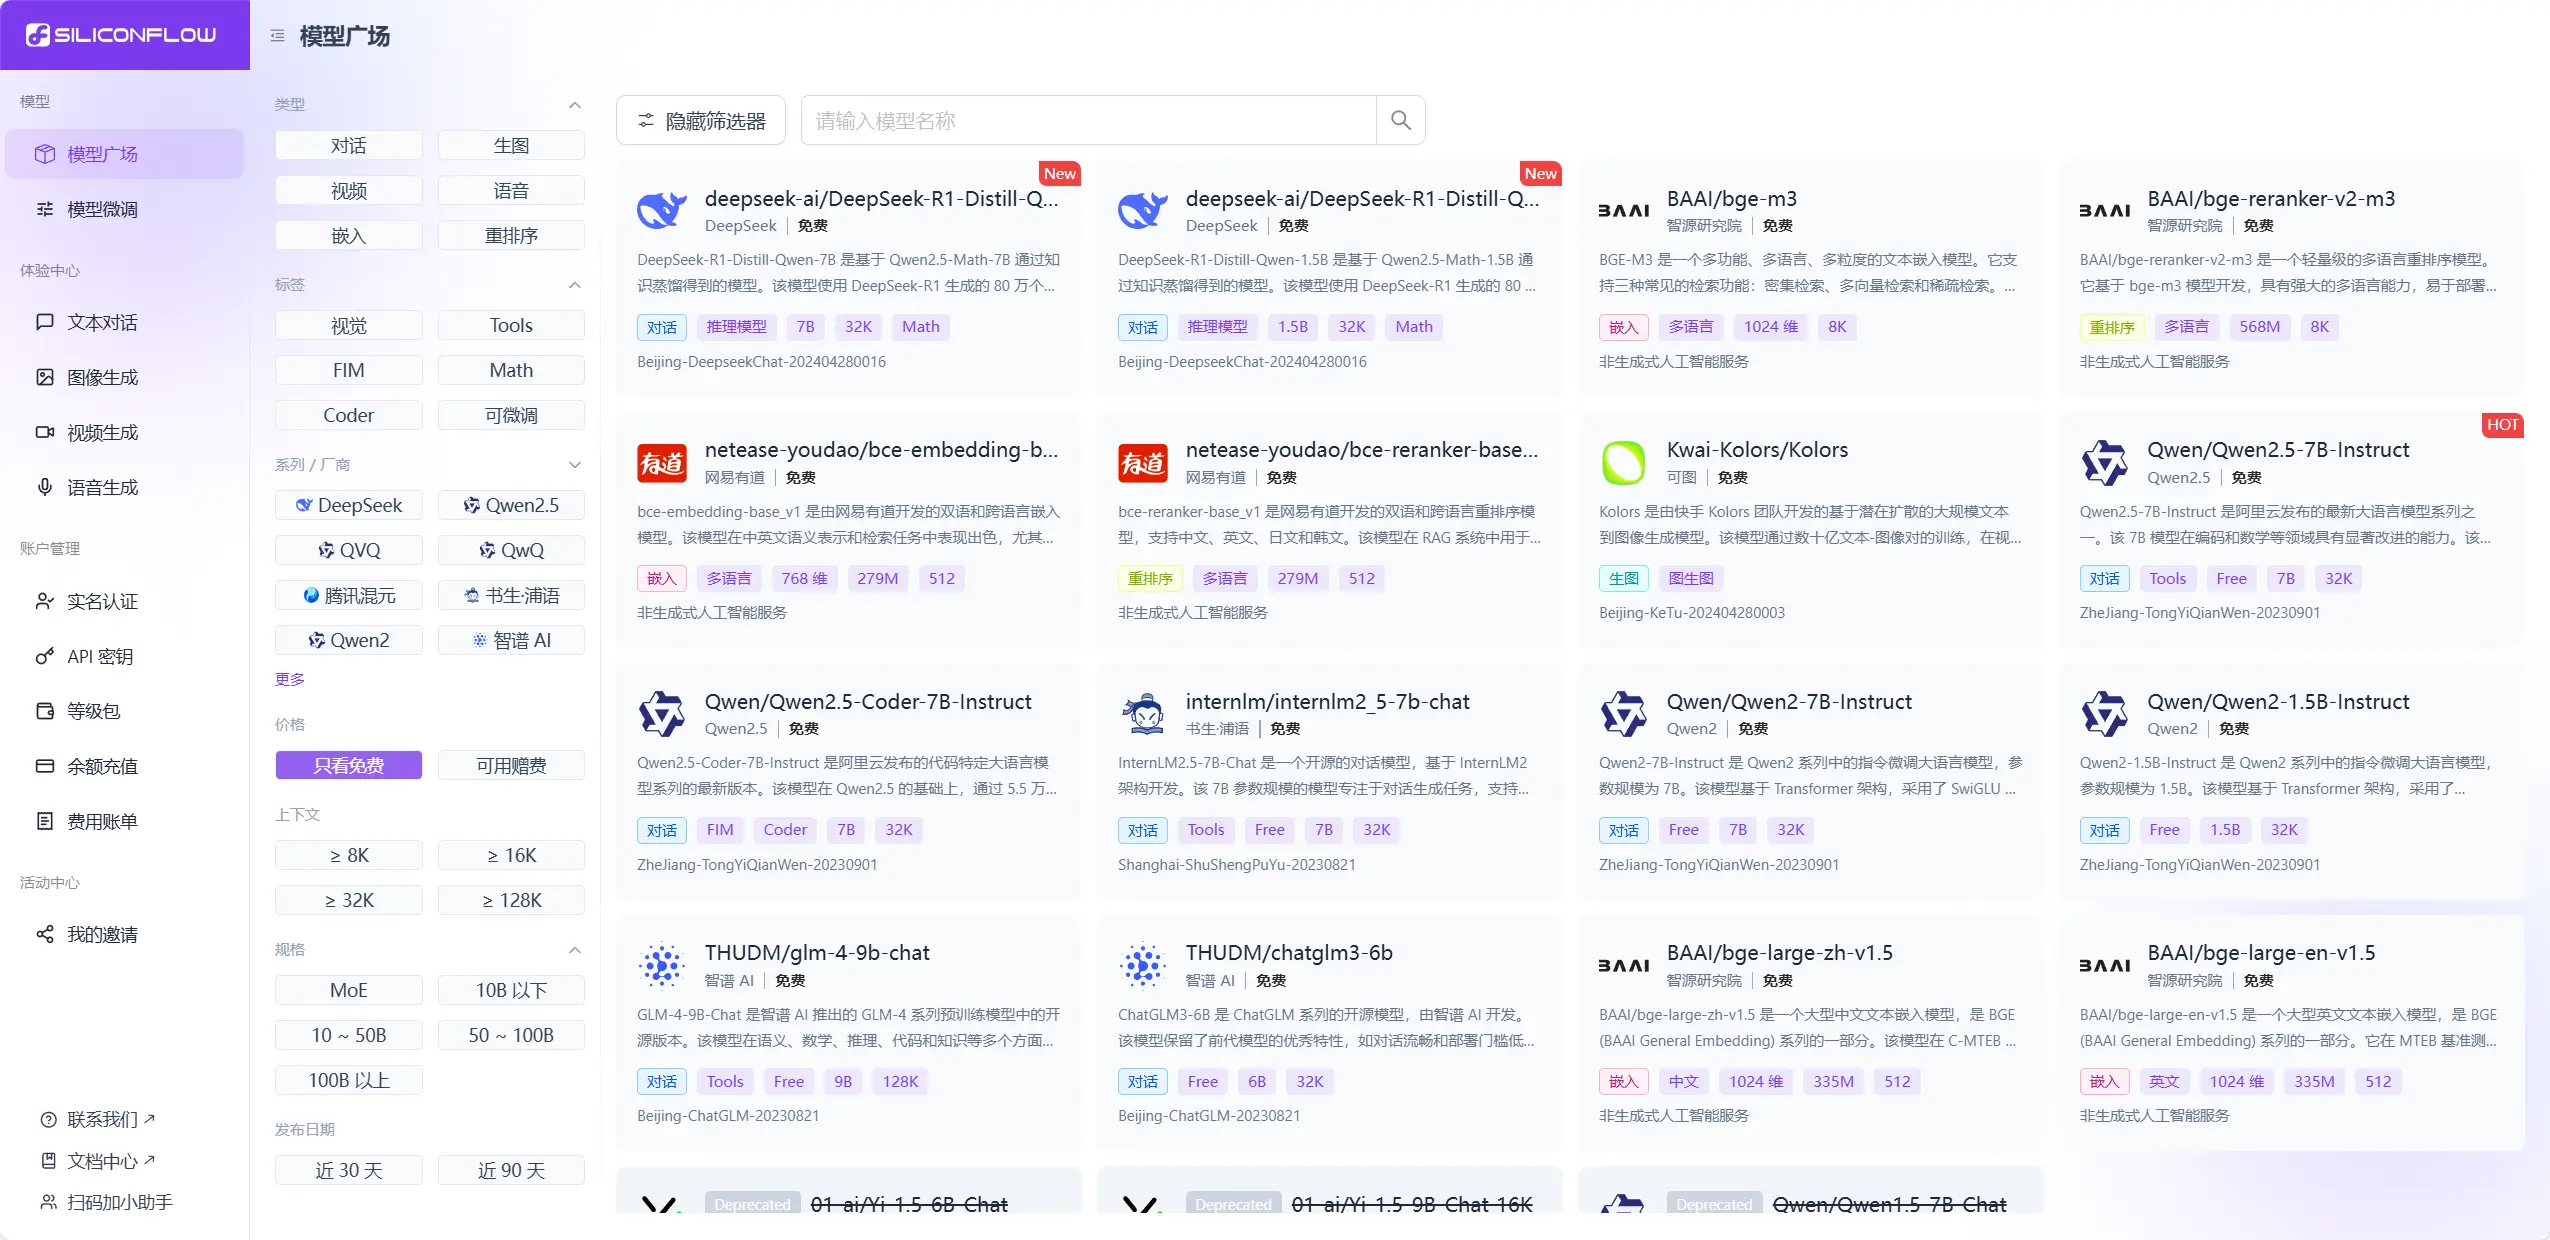Viewport: 2550px width, 1240px height.
Task: Click the THUDM glm-4-9b-chat logo icon
Action: (x=661, y=966)
